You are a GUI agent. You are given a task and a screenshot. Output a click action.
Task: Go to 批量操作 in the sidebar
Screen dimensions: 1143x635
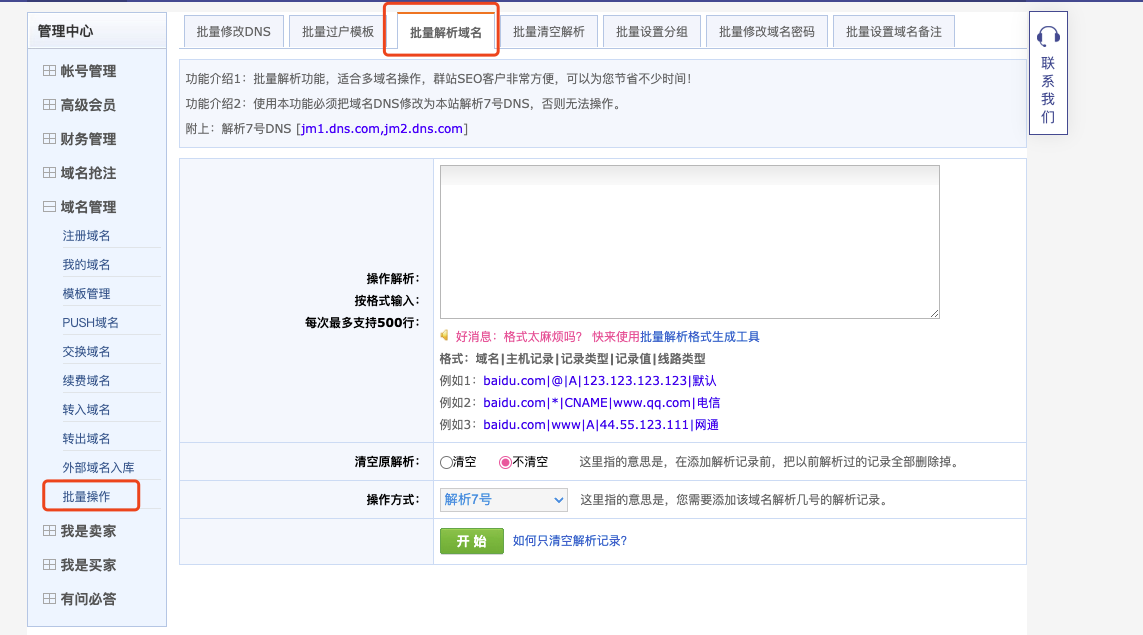pyautogui.click(x=86, y=496)
